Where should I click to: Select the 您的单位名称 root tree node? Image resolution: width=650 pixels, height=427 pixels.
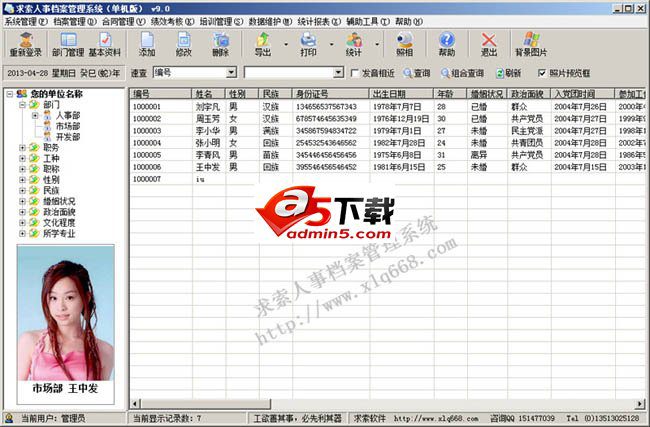tap(56, 94)
